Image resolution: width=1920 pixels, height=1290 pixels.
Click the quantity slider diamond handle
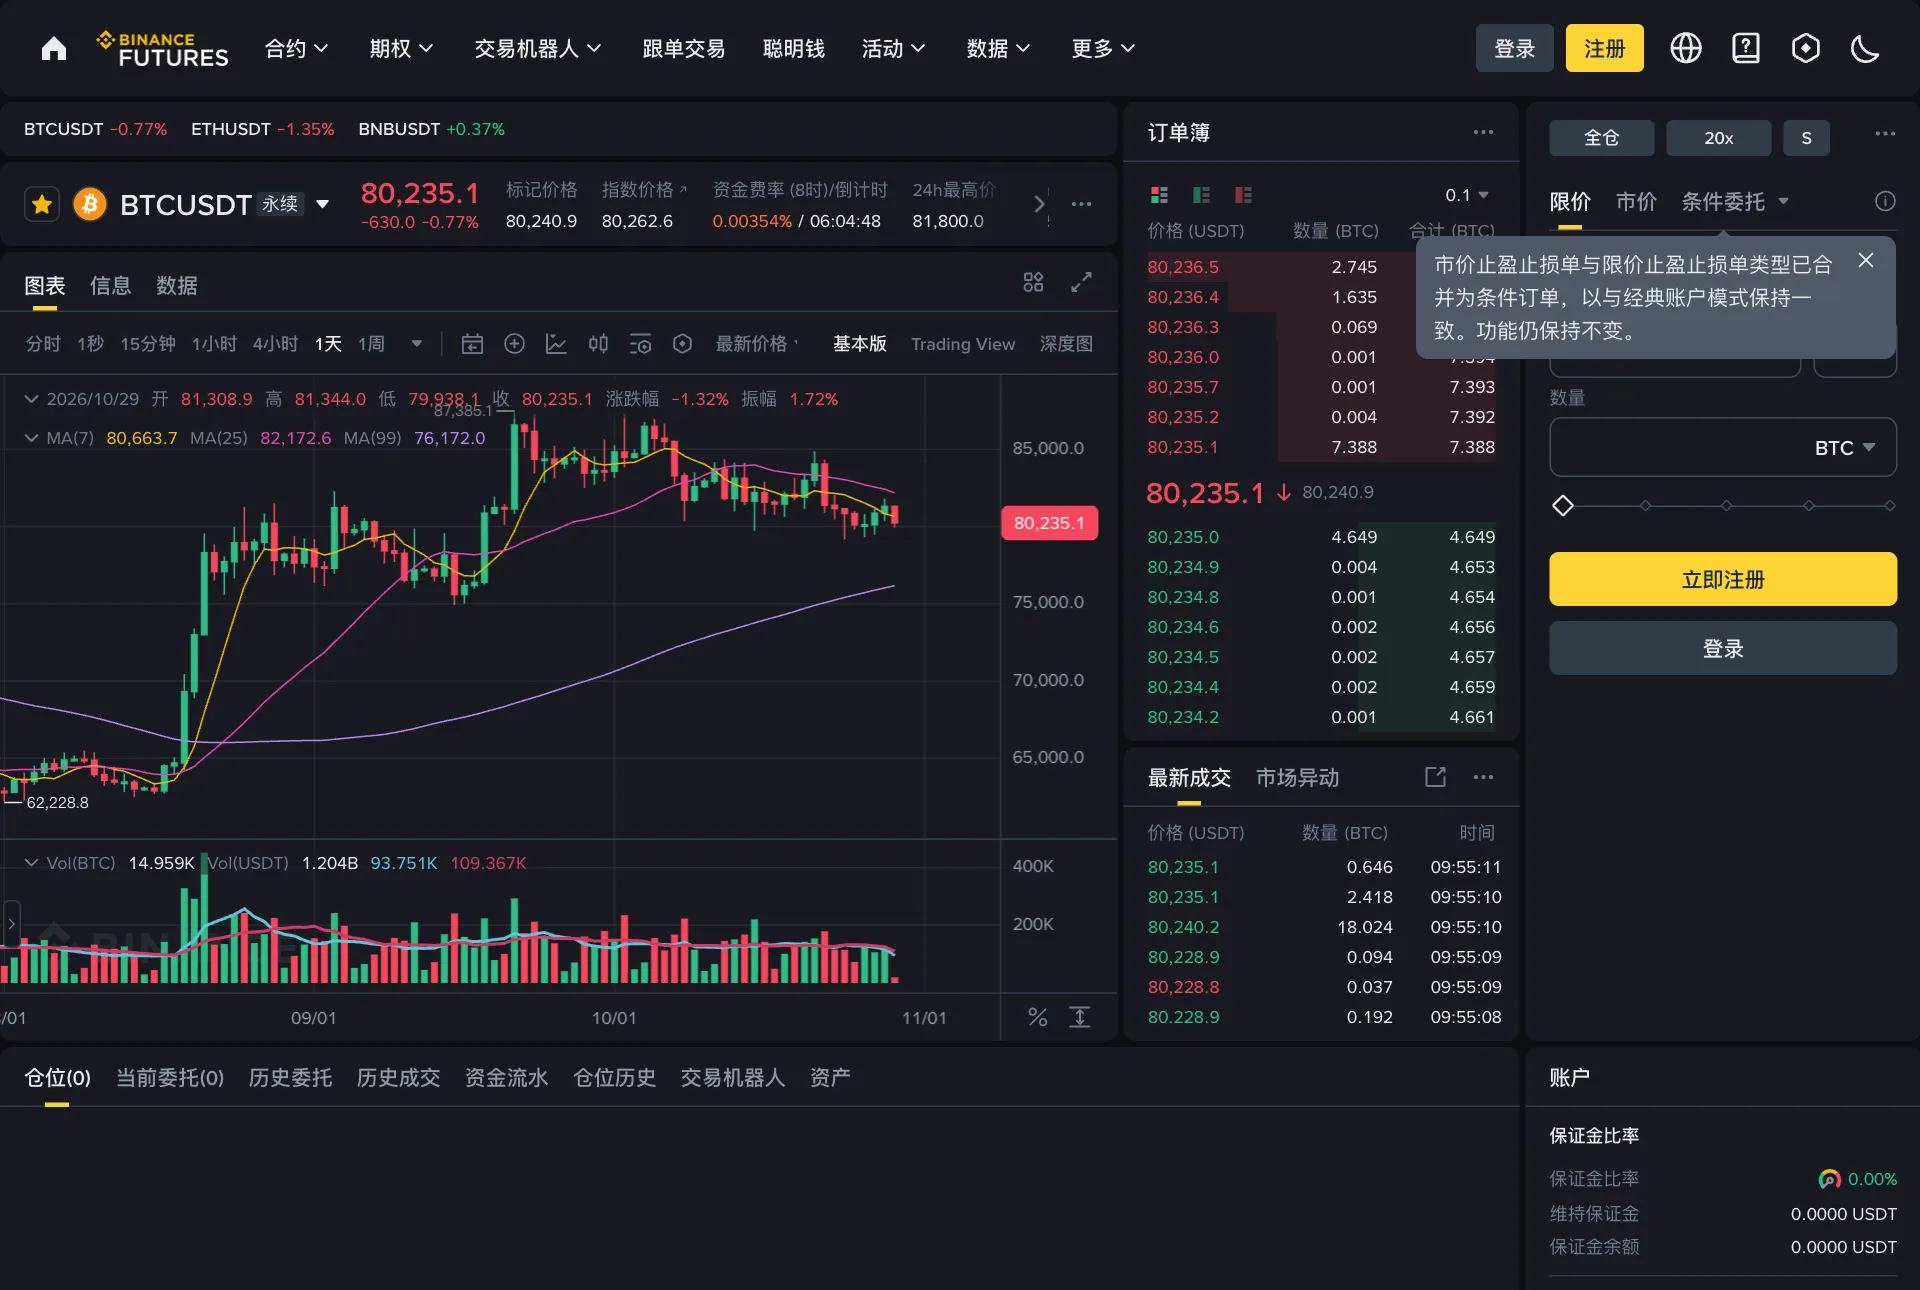coord(1563,506)
